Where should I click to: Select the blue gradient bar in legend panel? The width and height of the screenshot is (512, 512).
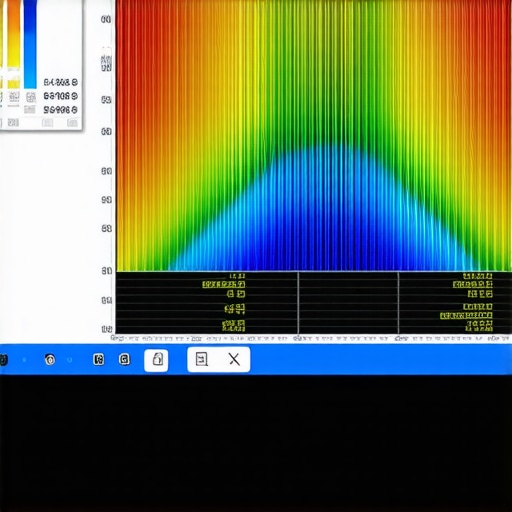[x=30, y=44]
